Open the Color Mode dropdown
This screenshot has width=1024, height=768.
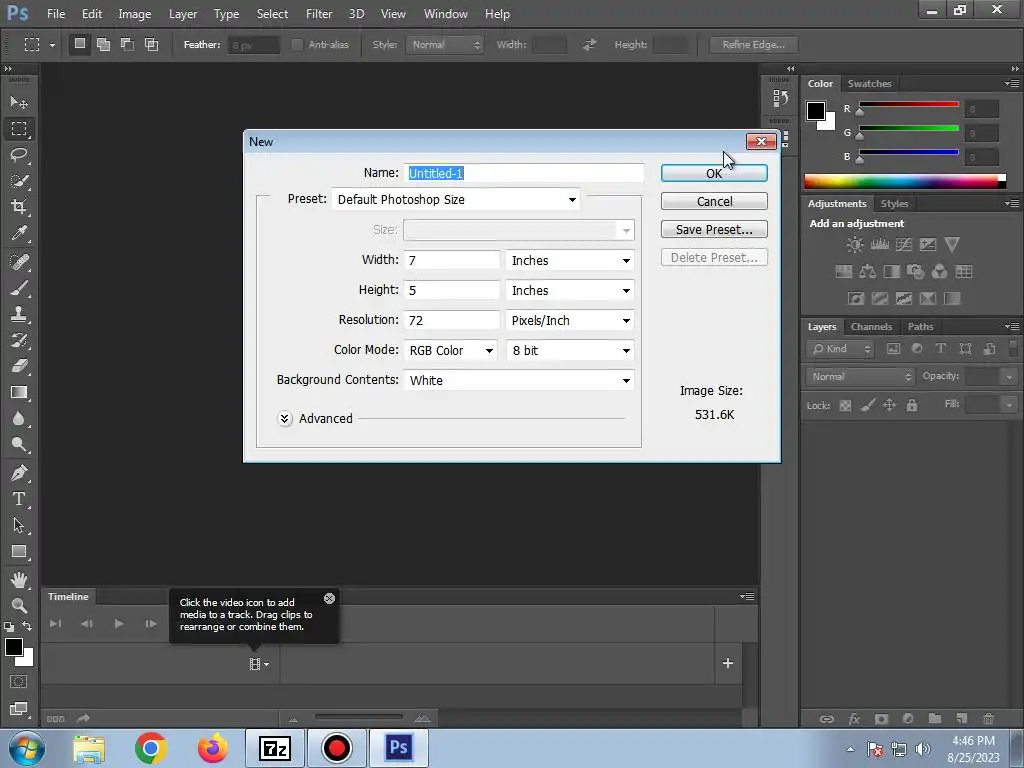(x=451, y=351)
